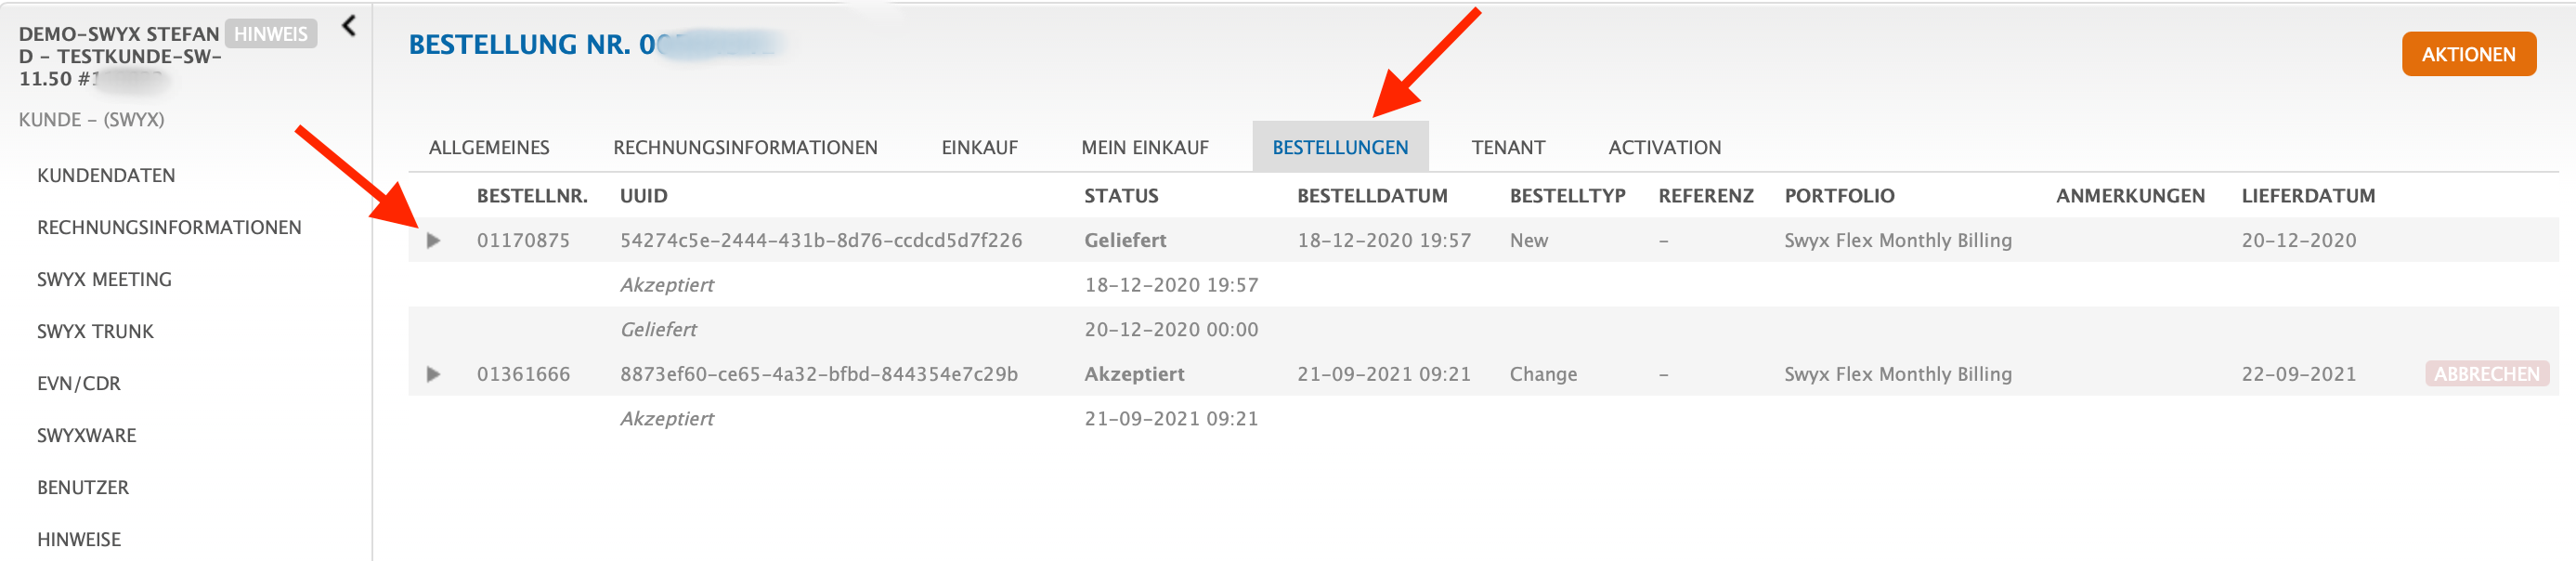
Task: Switch to the Allgemeines tab
Action: (489, 148)
